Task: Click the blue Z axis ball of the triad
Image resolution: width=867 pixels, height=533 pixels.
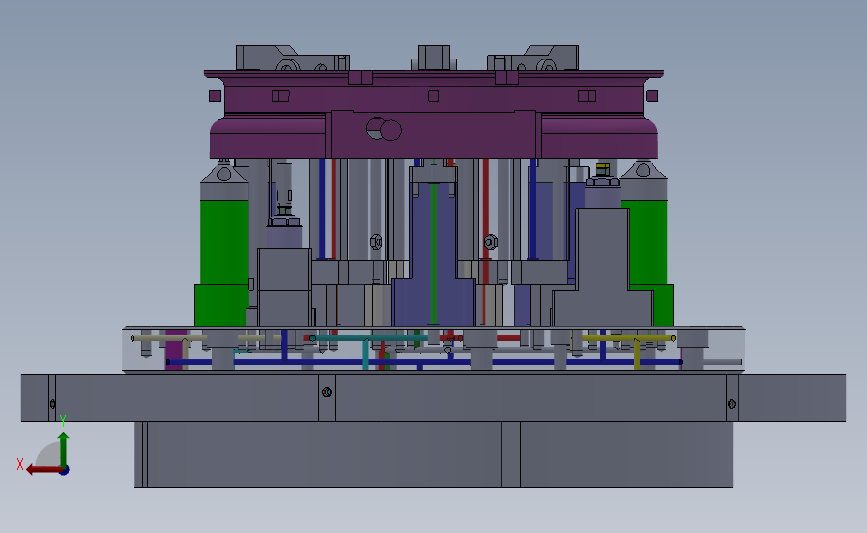Action: (x=65, y=471)
